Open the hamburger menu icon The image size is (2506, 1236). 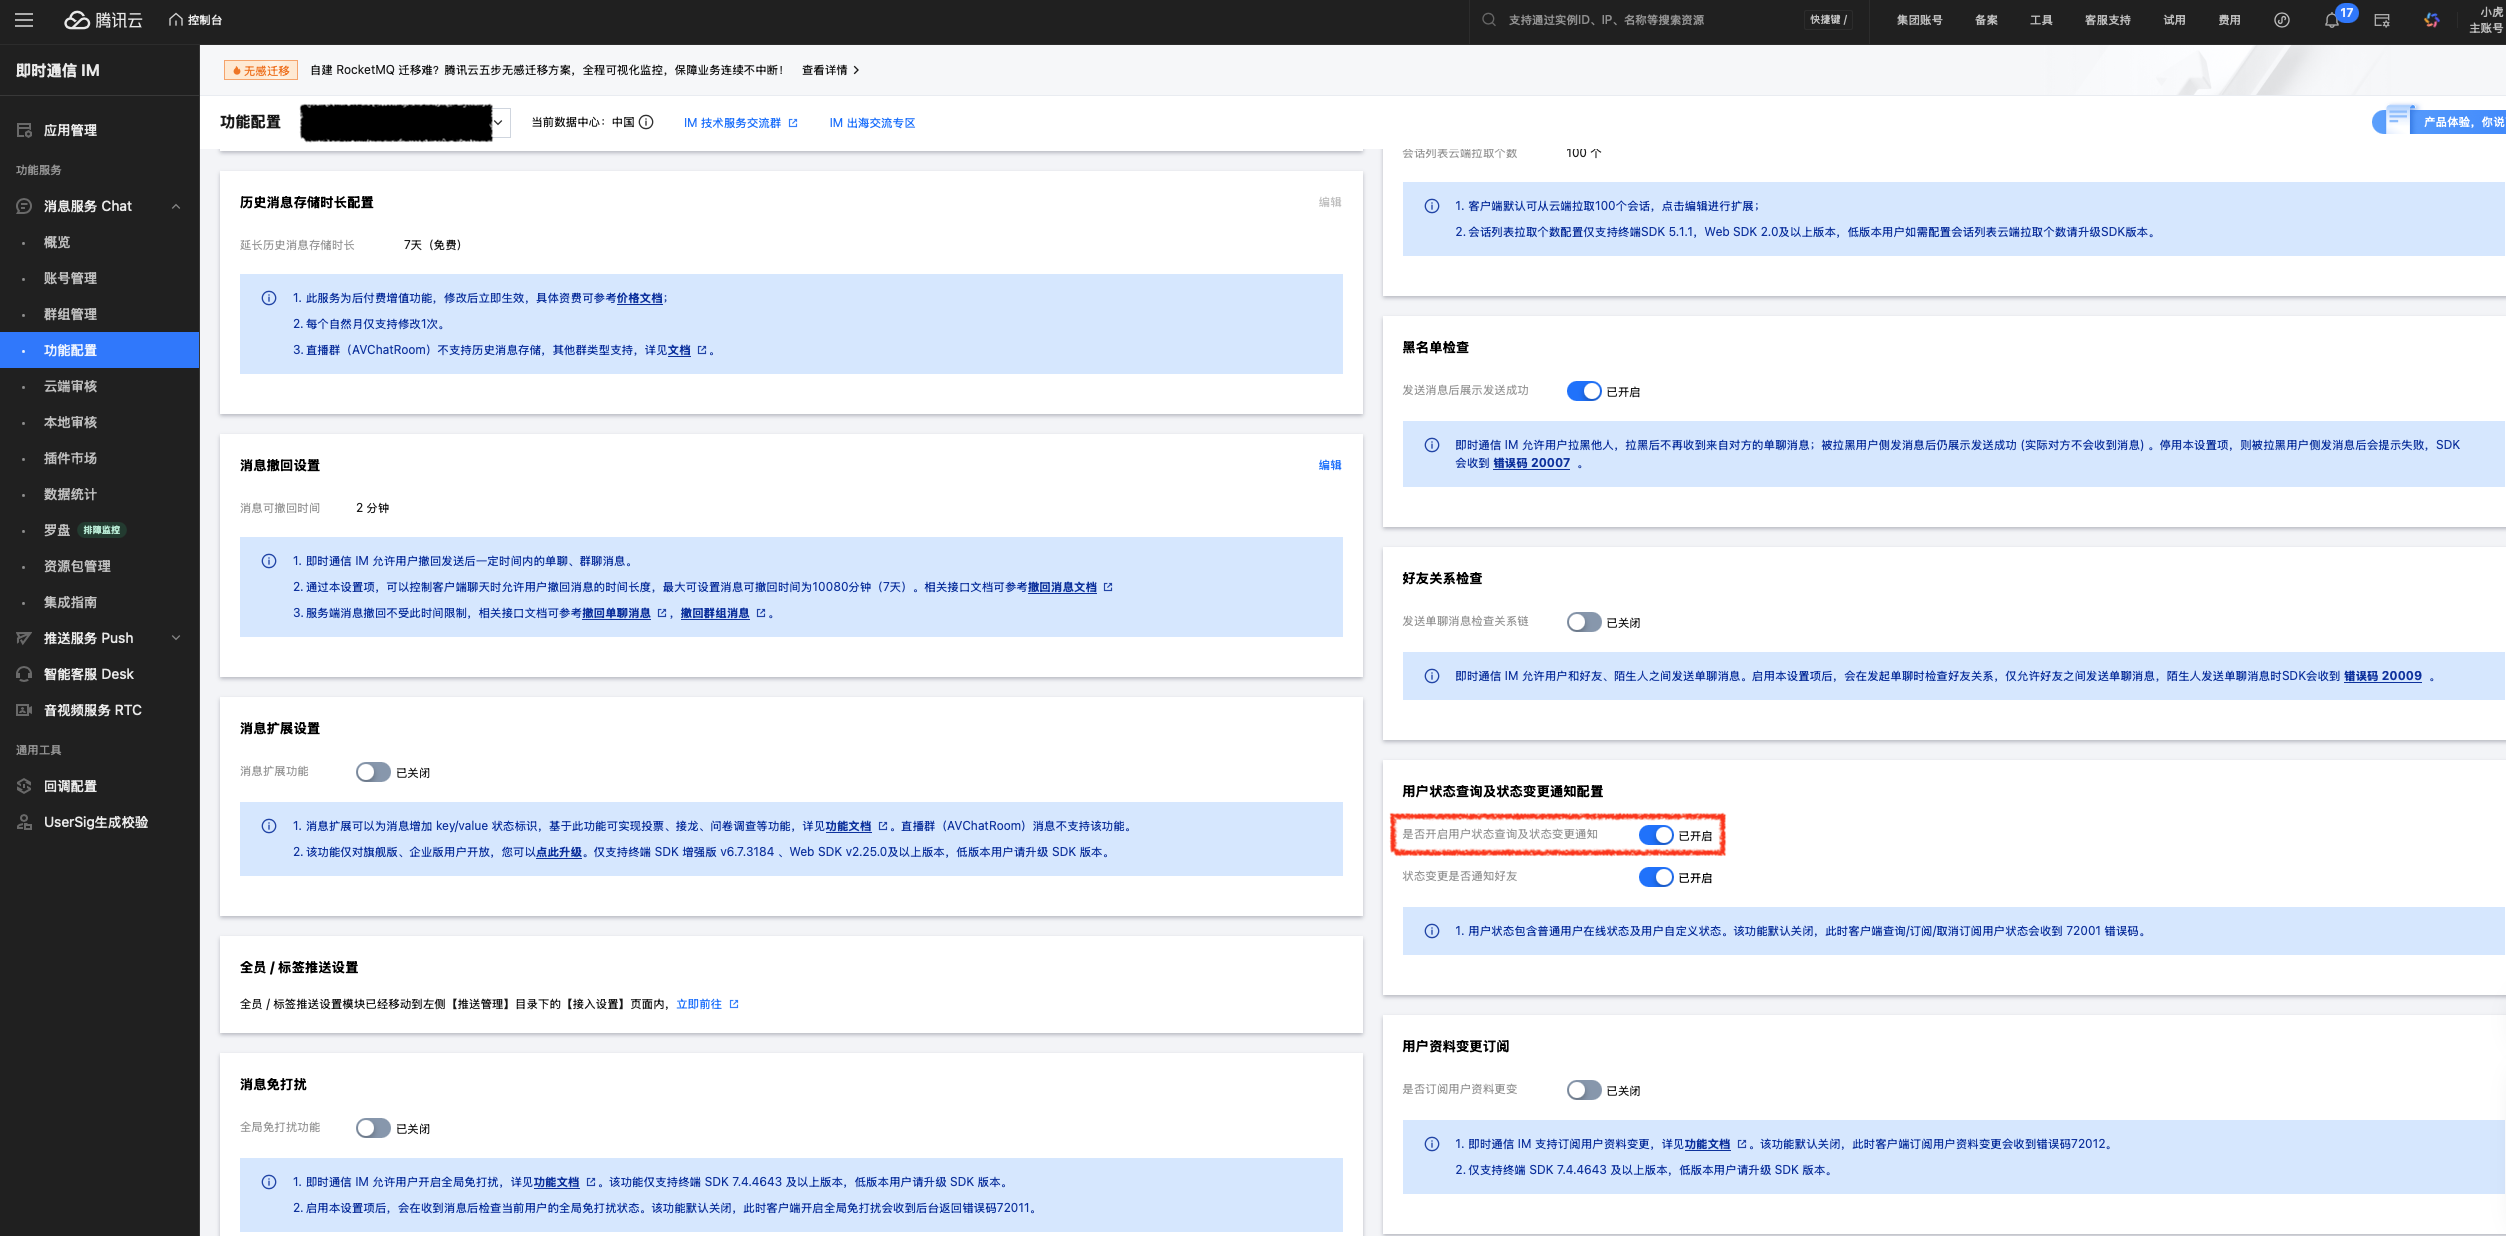click(x=24, y=20)
